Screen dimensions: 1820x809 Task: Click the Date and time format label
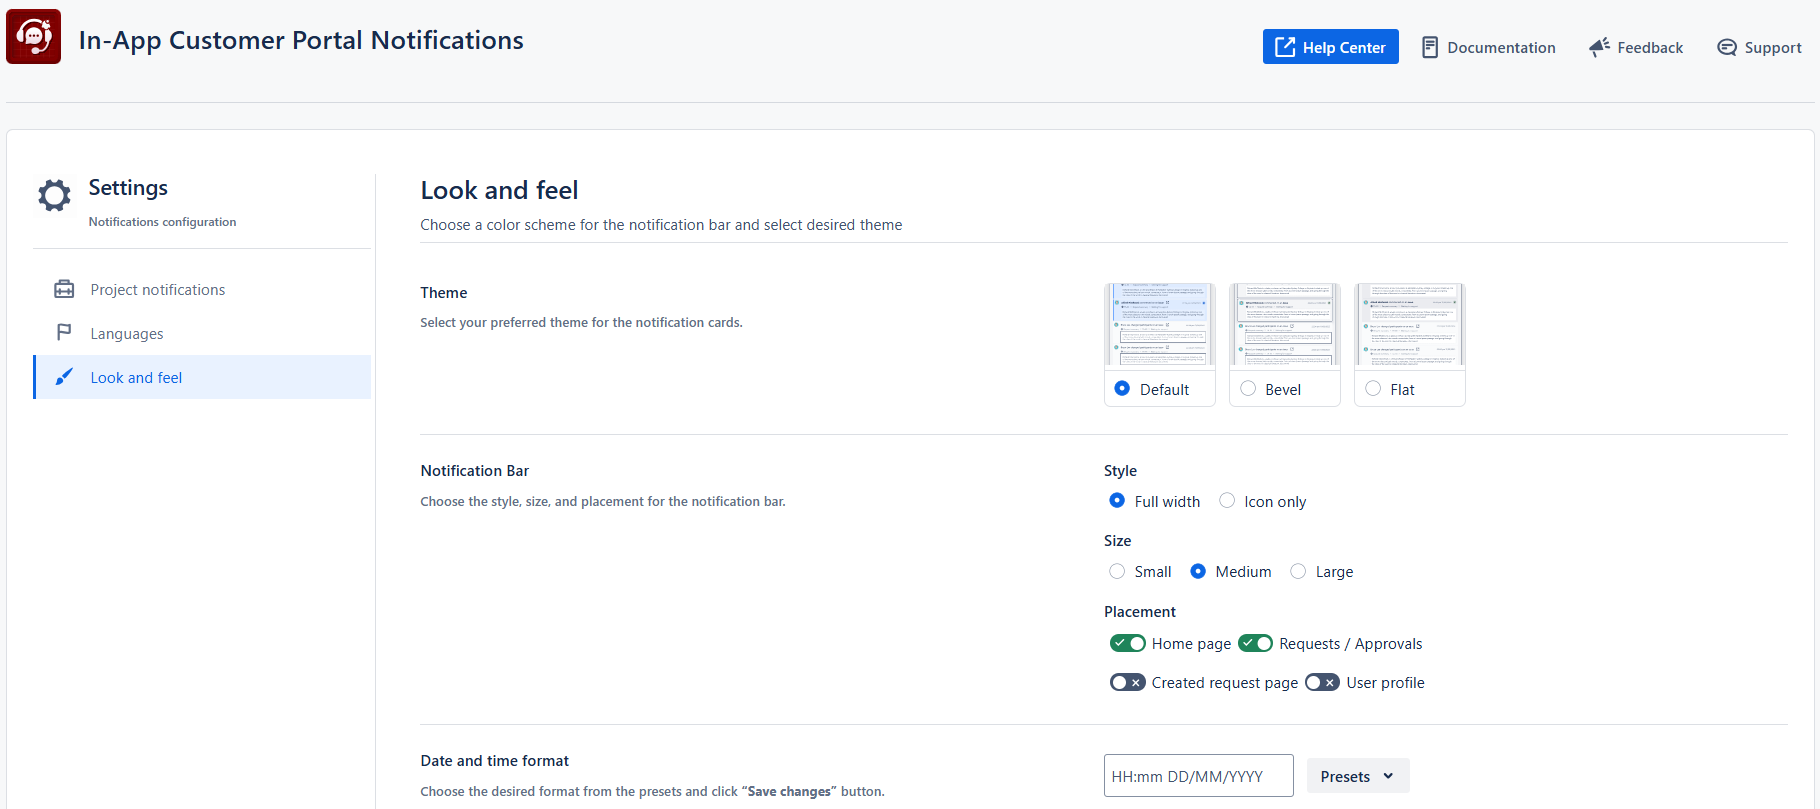pos(495,761)
